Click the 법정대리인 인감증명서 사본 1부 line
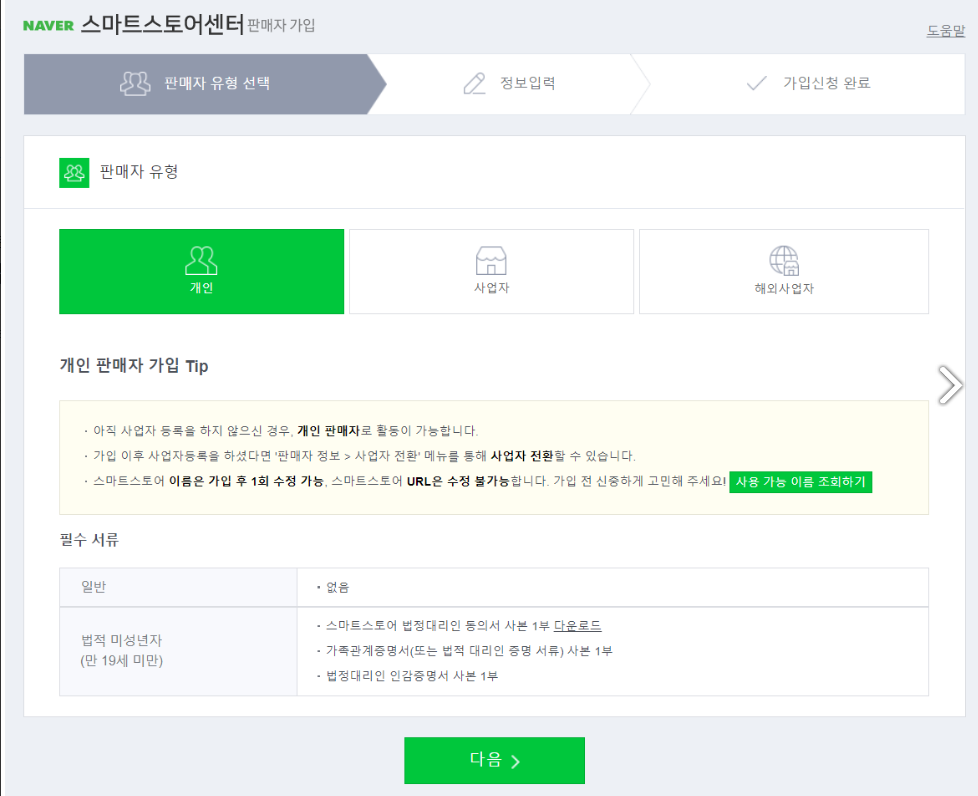The width and height of the screenshot is (978, 796). 412,676
